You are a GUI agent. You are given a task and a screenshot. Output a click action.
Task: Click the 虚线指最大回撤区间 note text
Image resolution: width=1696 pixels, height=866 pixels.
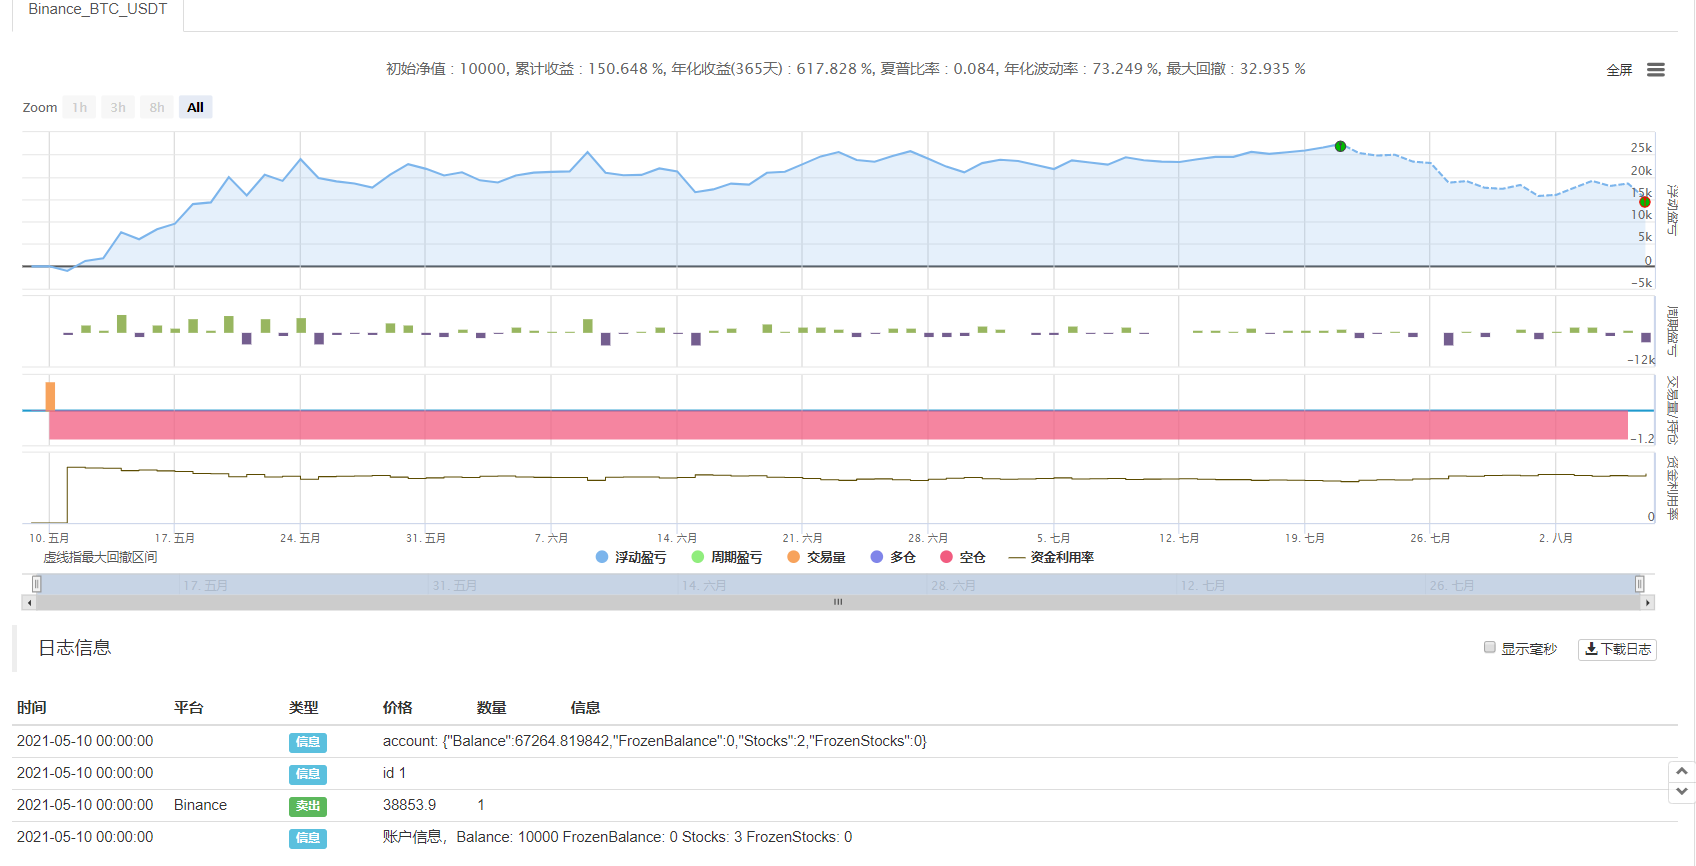point(100,557)
